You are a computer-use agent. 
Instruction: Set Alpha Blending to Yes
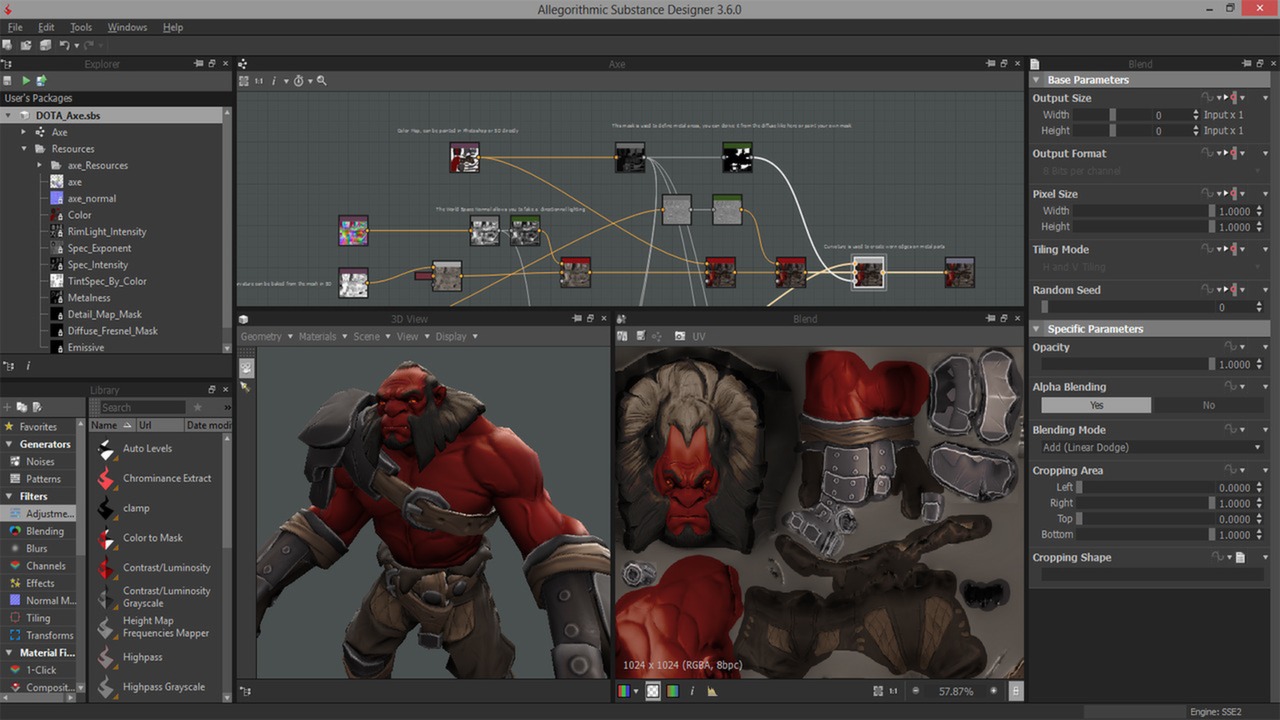[x=1096, y=405]
